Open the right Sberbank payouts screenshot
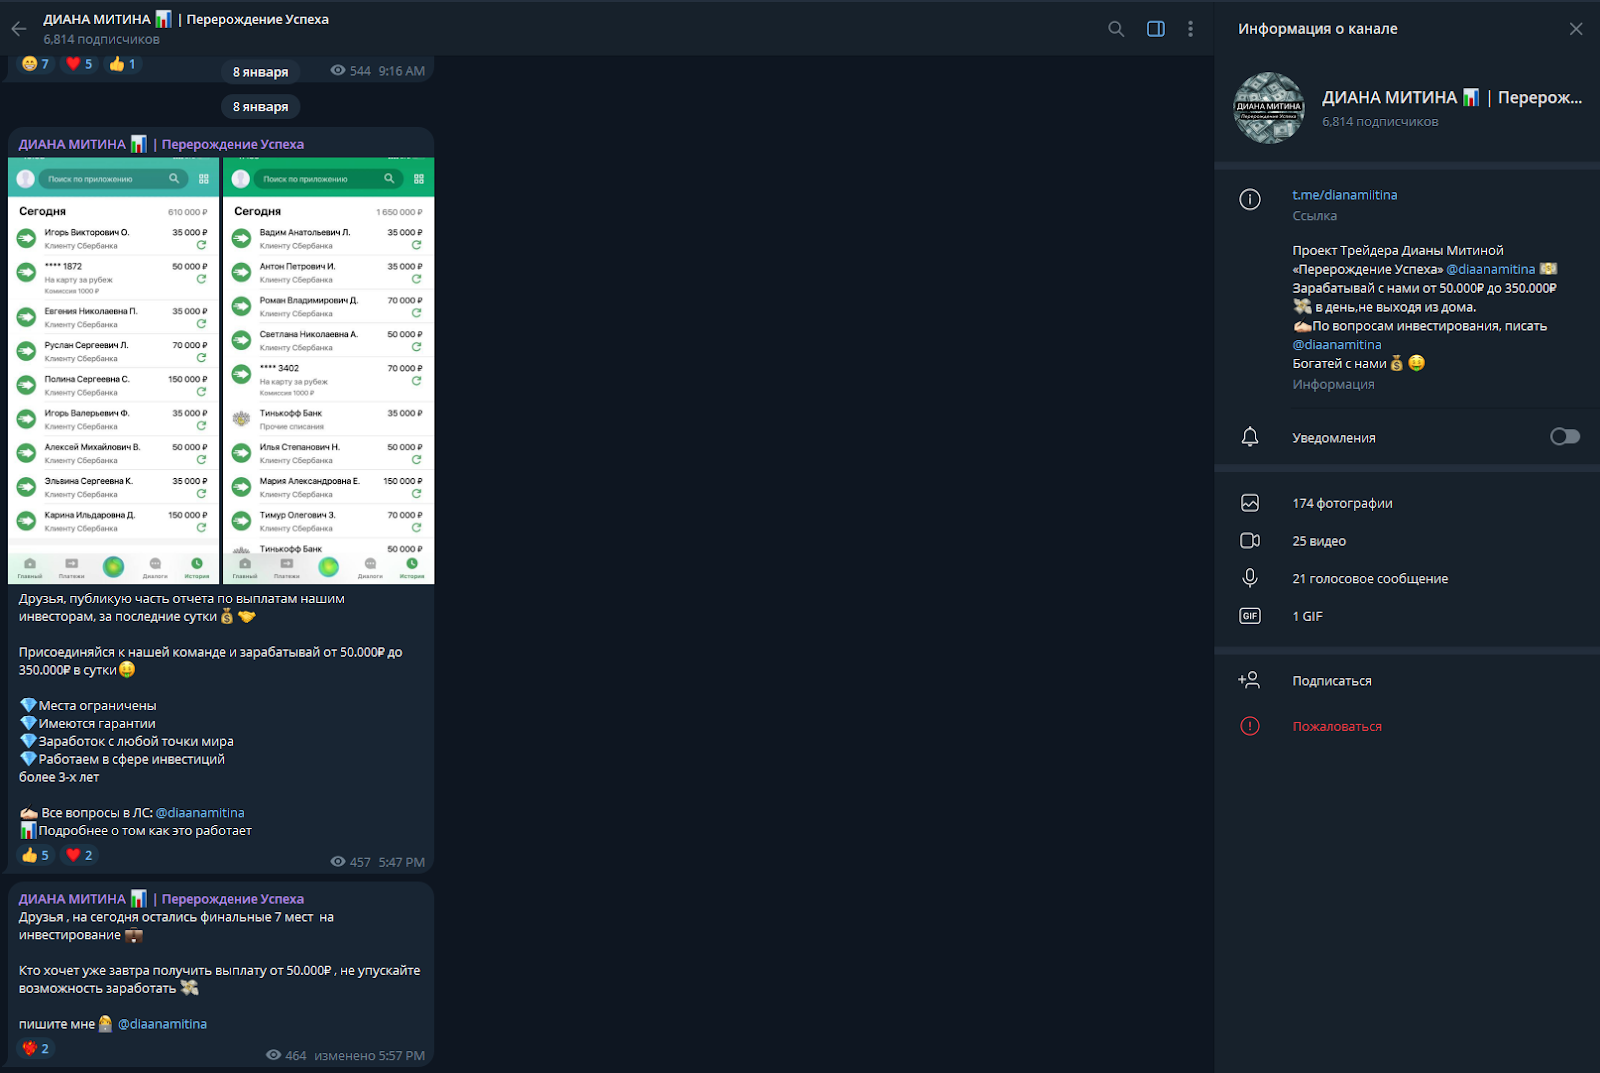1600x1073 pixels. [x=328, y=371]
